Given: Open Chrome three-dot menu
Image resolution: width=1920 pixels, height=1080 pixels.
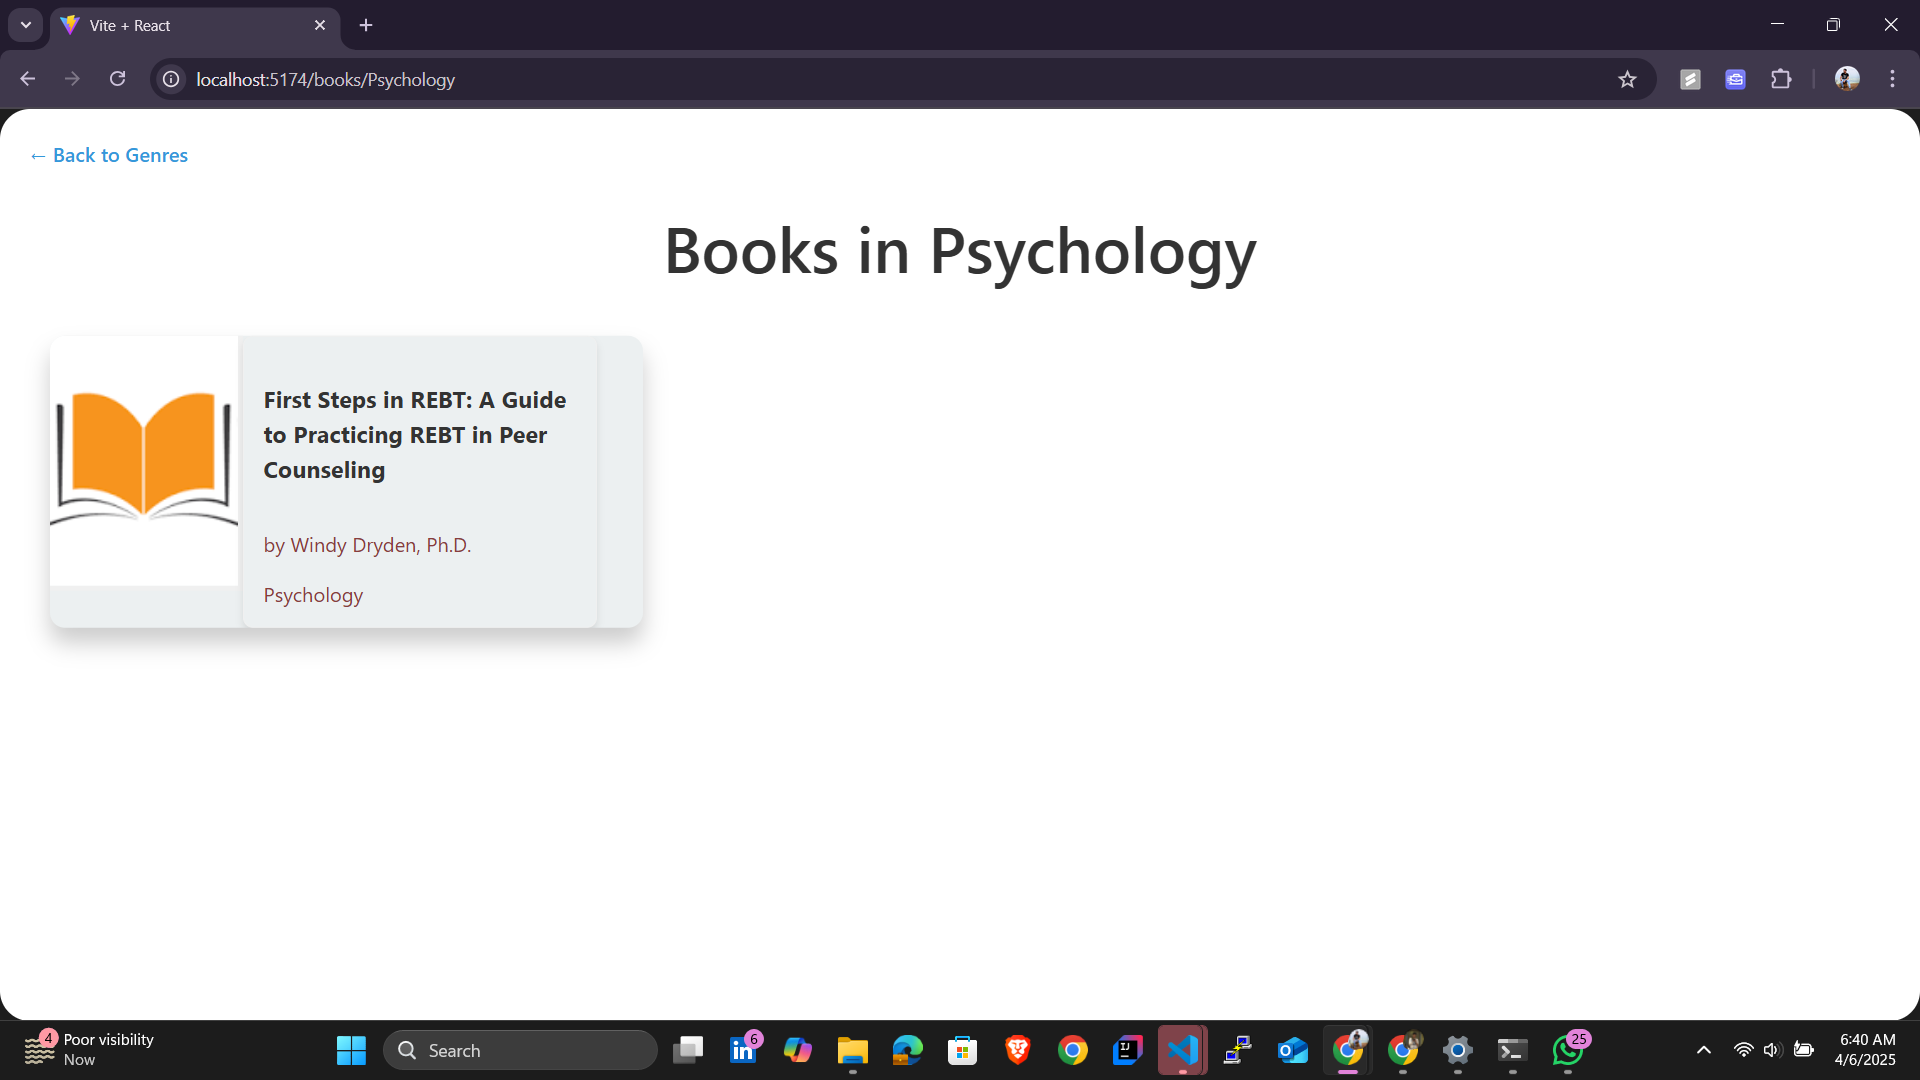Looking at the screenshot, I should point(1892,79).
